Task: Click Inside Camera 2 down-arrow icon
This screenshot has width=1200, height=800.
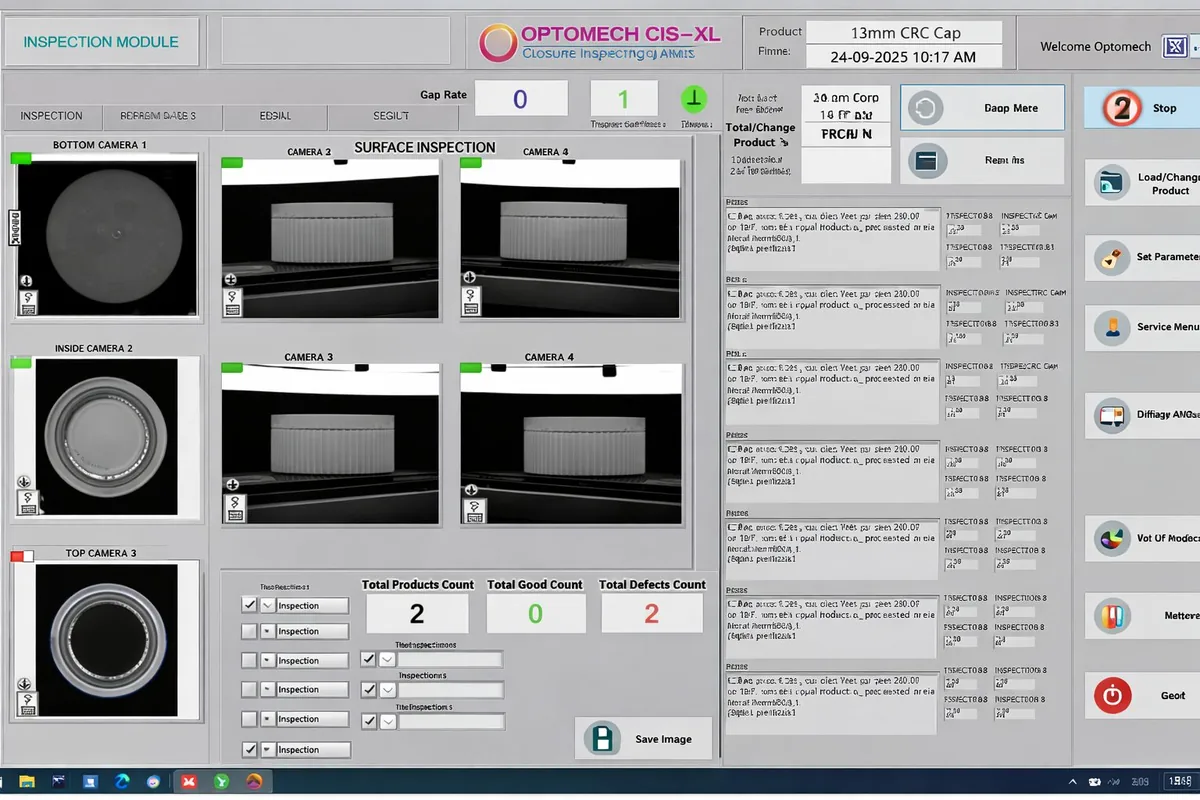Action: click(x=25, y=483)
